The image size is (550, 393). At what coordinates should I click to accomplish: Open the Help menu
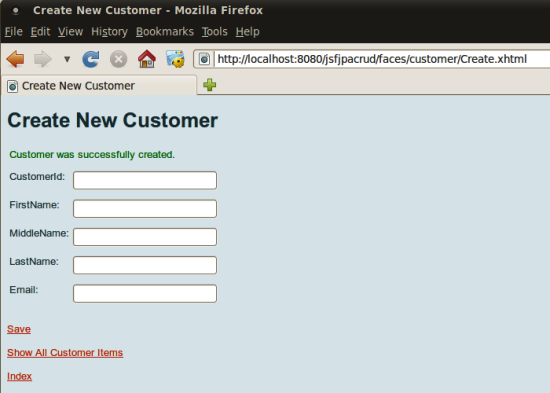click(248, 32)
